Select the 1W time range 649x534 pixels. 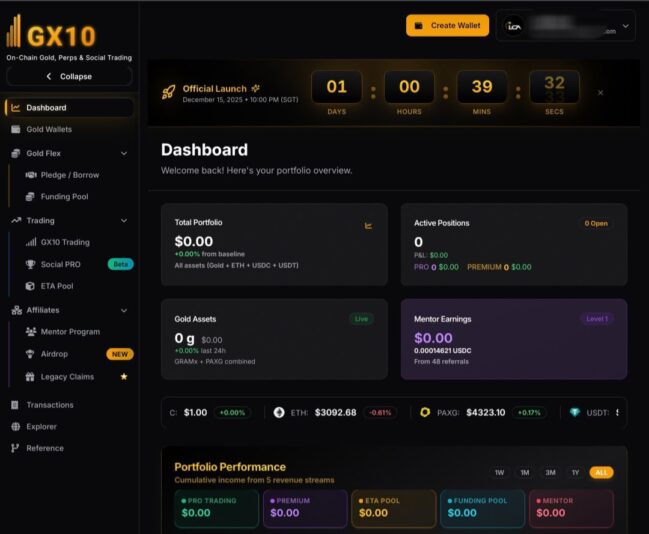pyautogui.click(x=499, y=472)
